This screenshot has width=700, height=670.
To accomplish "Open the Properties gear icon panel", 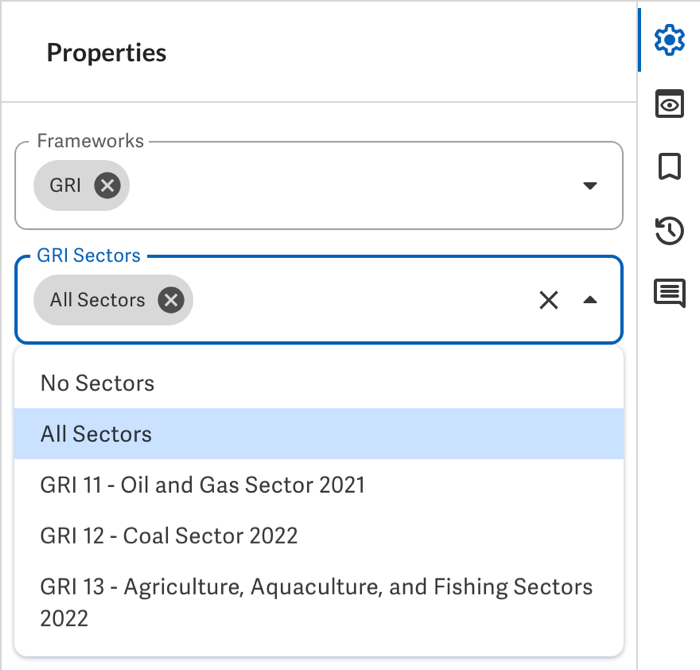I will tap(669, 40).
